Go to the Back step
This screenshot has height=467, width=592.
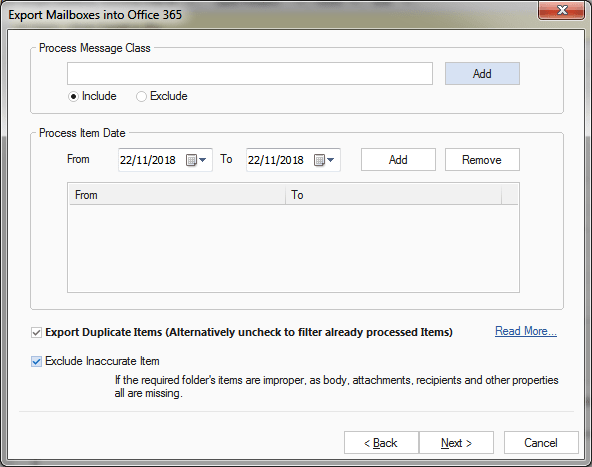[x=381, y=442]
